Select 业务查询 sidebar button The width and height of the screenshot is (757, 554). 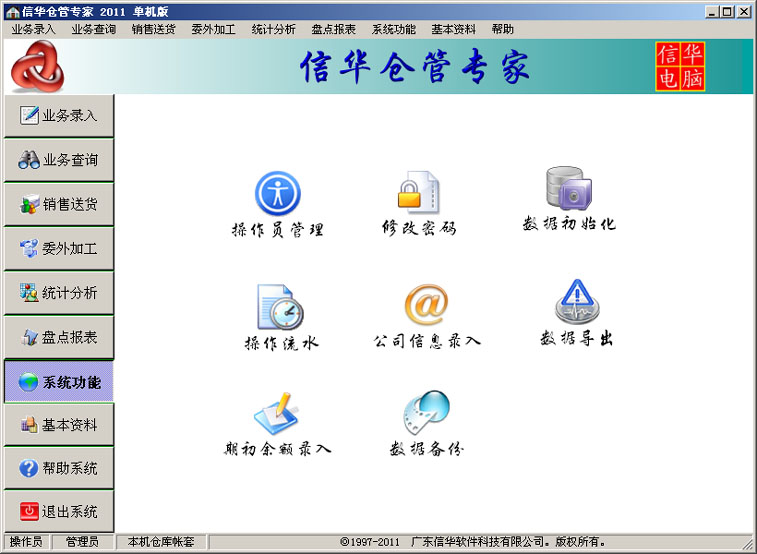point(59,160)
